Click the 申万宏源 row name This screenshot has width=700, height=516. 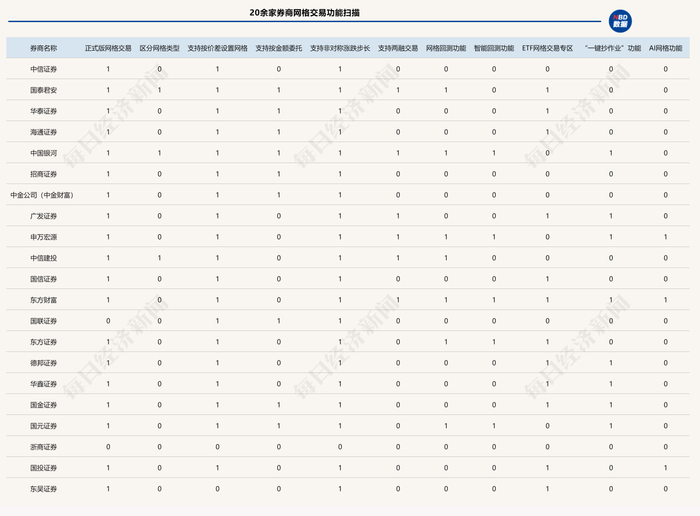tap(43, 237)
